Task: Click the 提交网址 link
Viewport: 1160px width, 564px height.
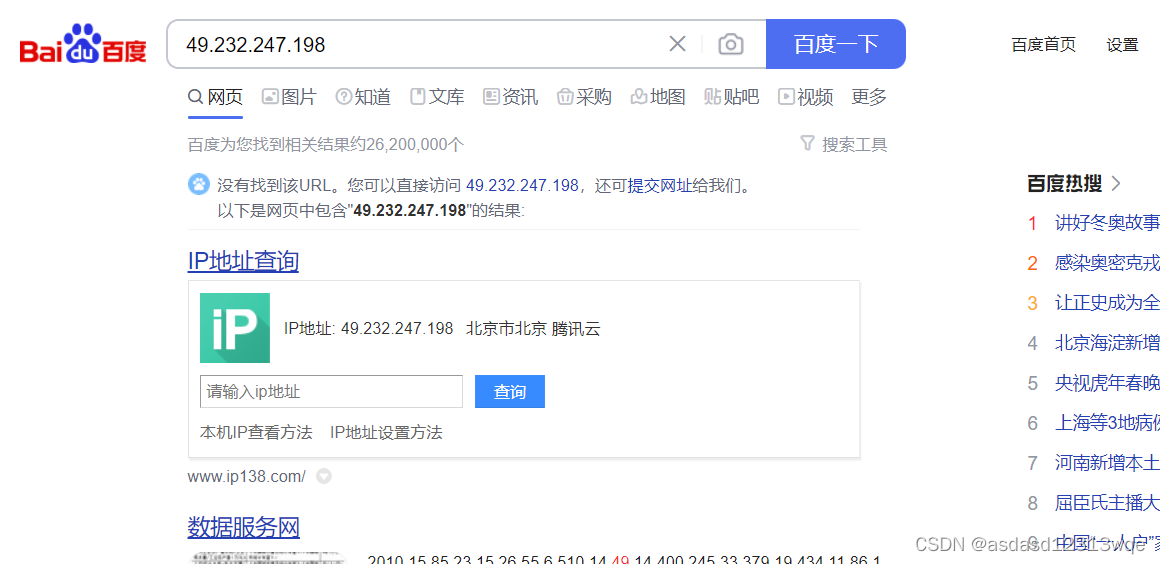Action: [x=660, y=185]
